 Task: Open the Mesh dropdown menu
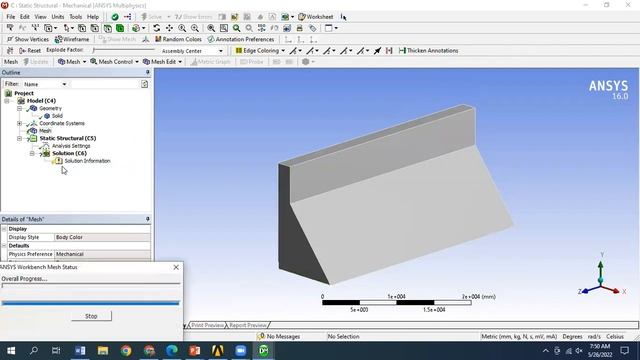click(x=72, y=62)
